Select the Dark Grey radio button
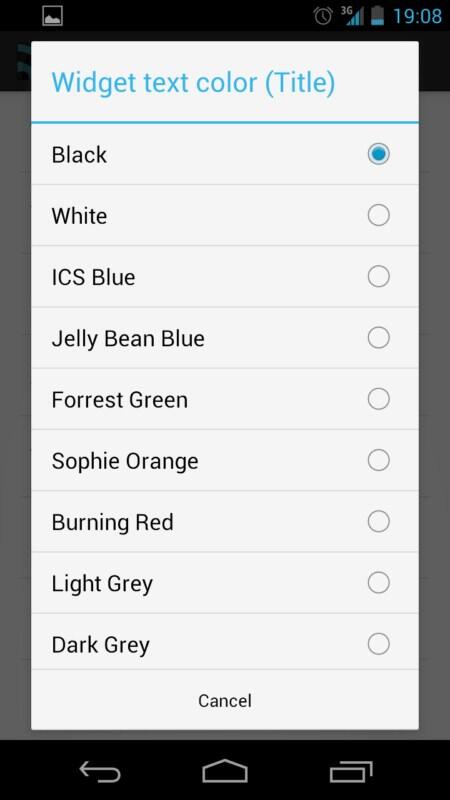The image size is (450, 800). click(x=379, y=644)
